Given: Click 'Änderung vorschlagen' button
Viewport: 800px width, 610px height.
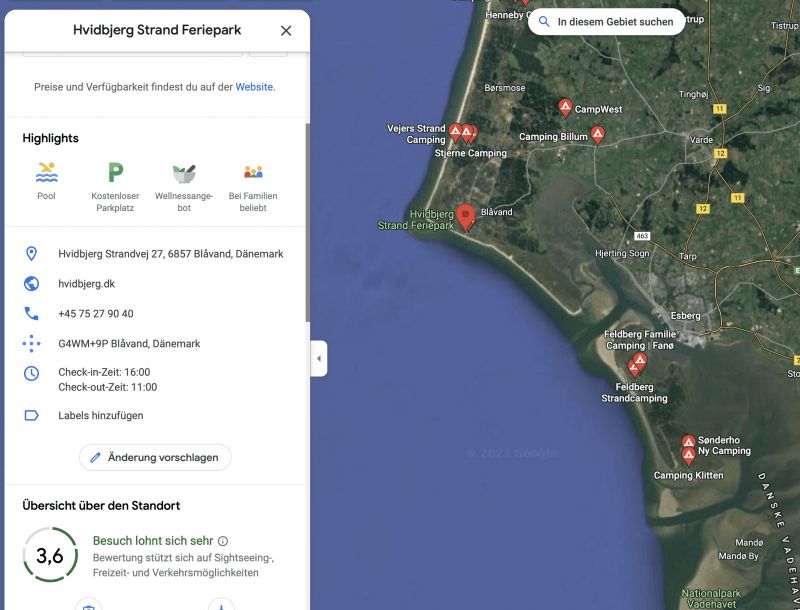Looking at the screenshot, I should pyautogui.click(x=155, y=457).
